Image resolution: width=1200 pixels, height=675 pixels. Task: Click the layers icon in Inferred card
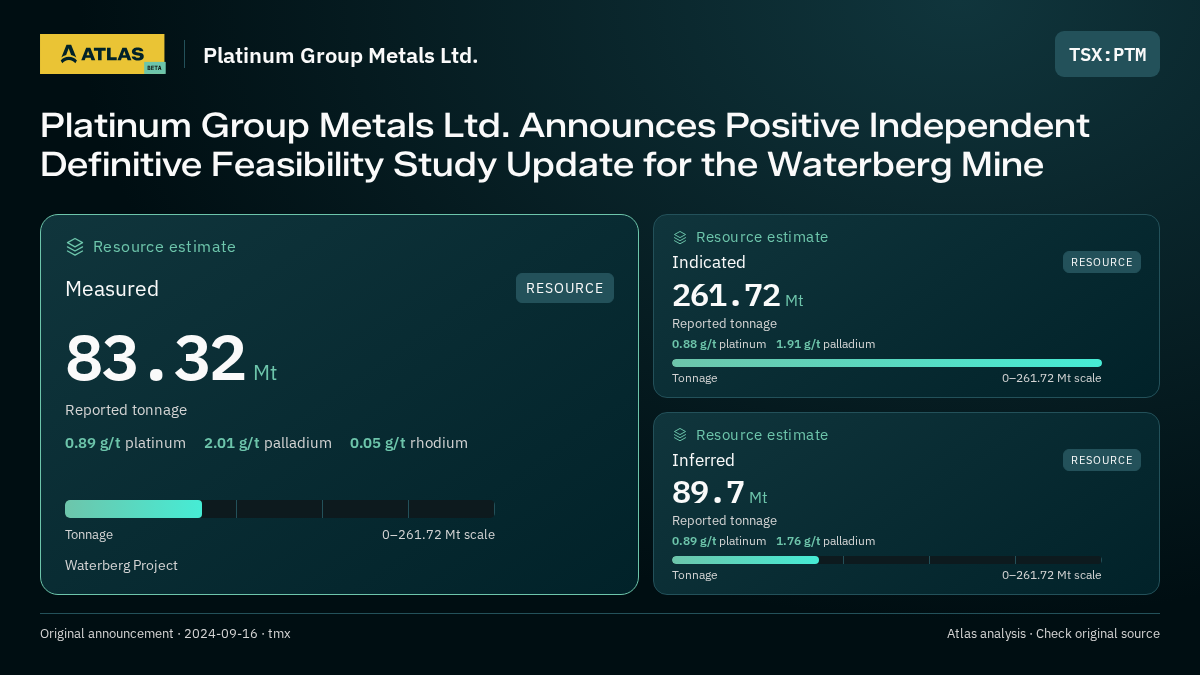[x=680, y=435]
